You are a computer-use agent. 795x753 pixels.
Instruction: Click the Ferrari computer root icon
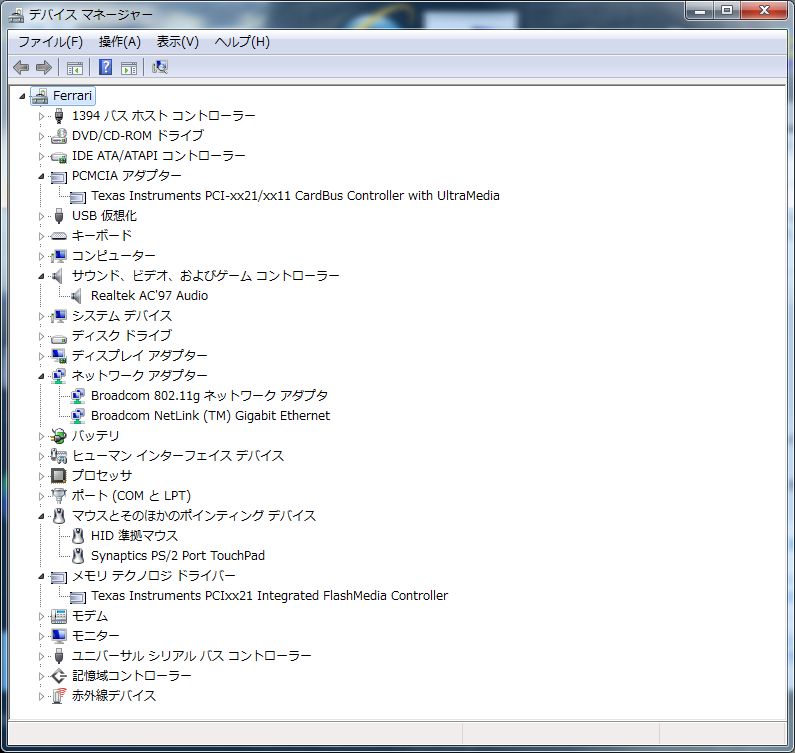coord(40,96)
